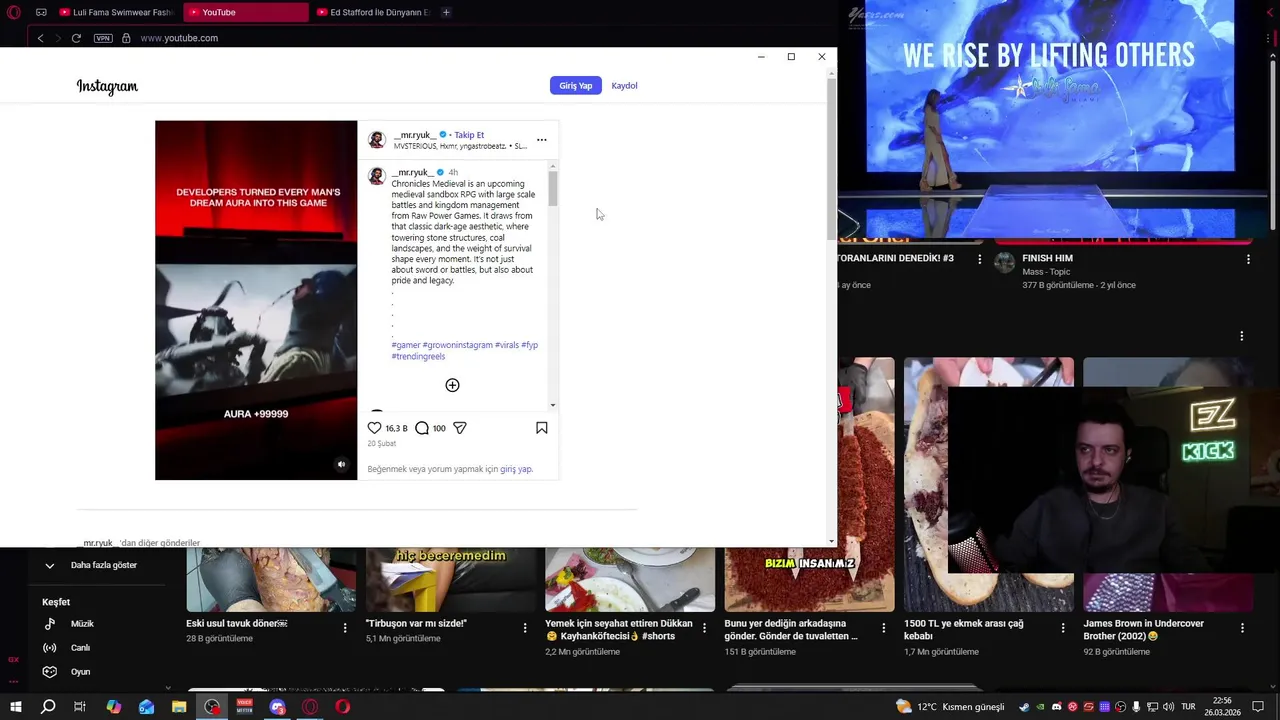1280x720 pixels.
Task: Open Windows taskbar search
Action: (47, 707)
